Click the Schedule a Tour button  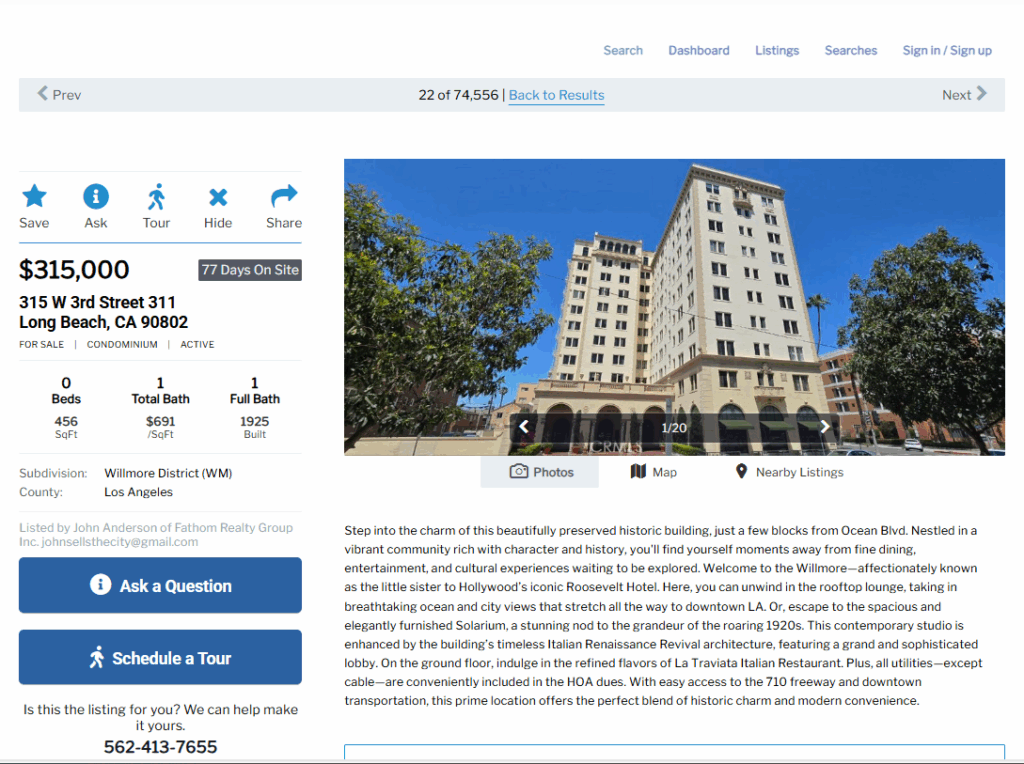(x=160, y=658)
